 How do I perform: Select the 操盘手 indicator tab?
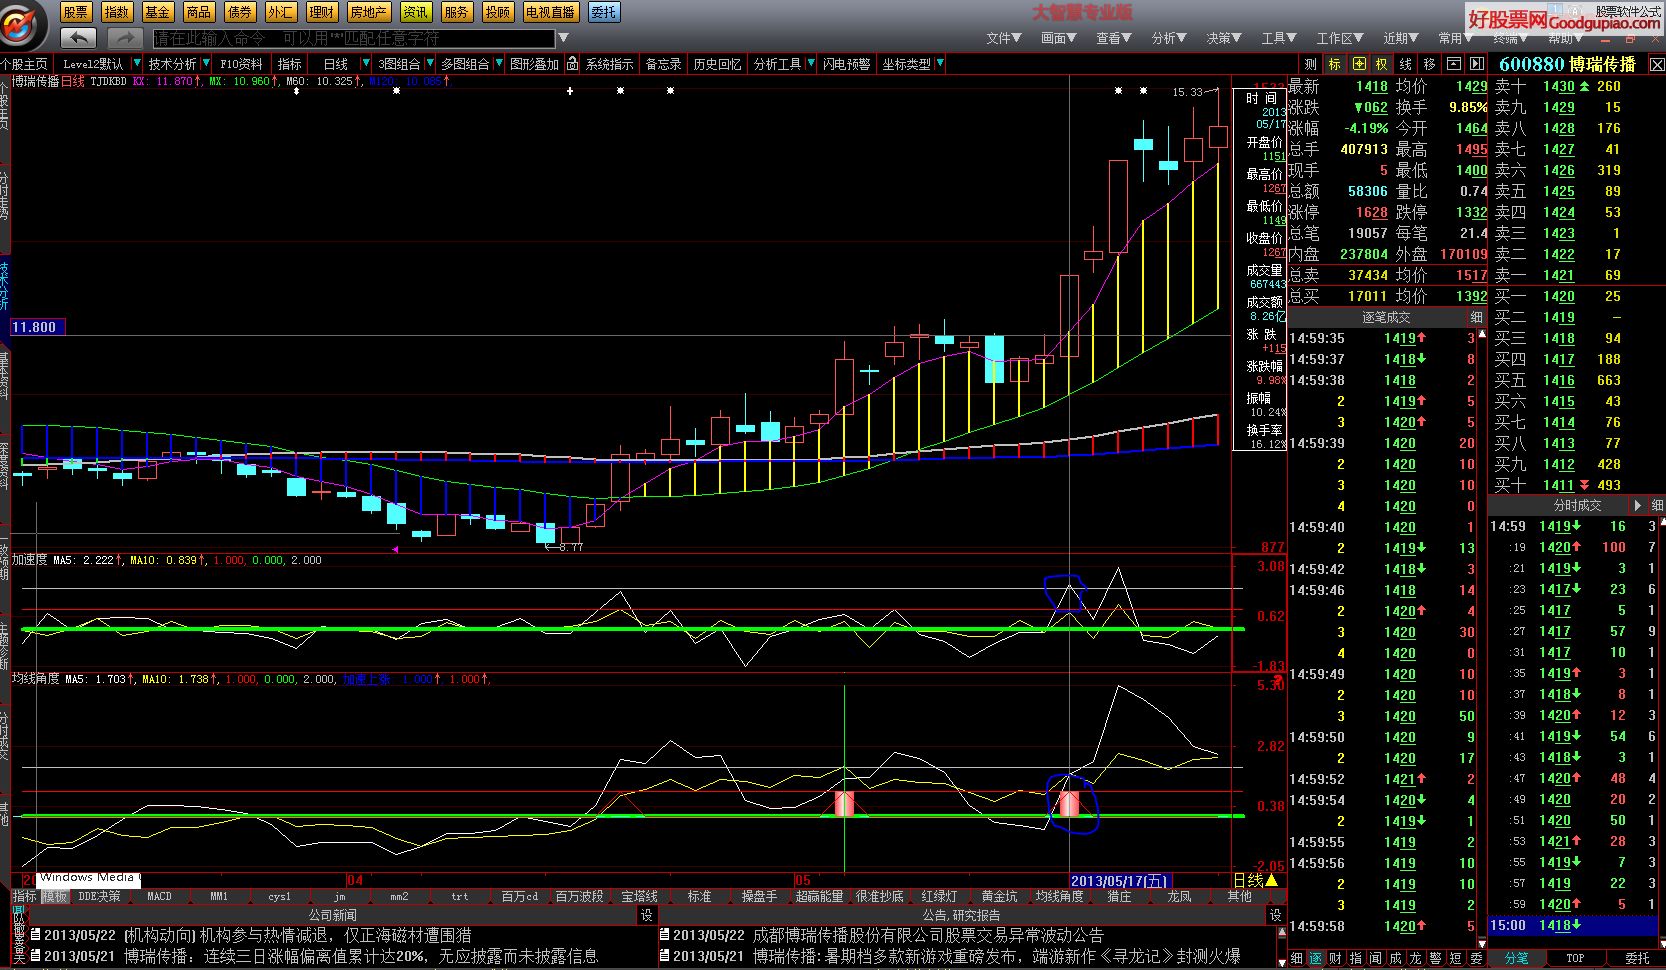tap(759, 896)
